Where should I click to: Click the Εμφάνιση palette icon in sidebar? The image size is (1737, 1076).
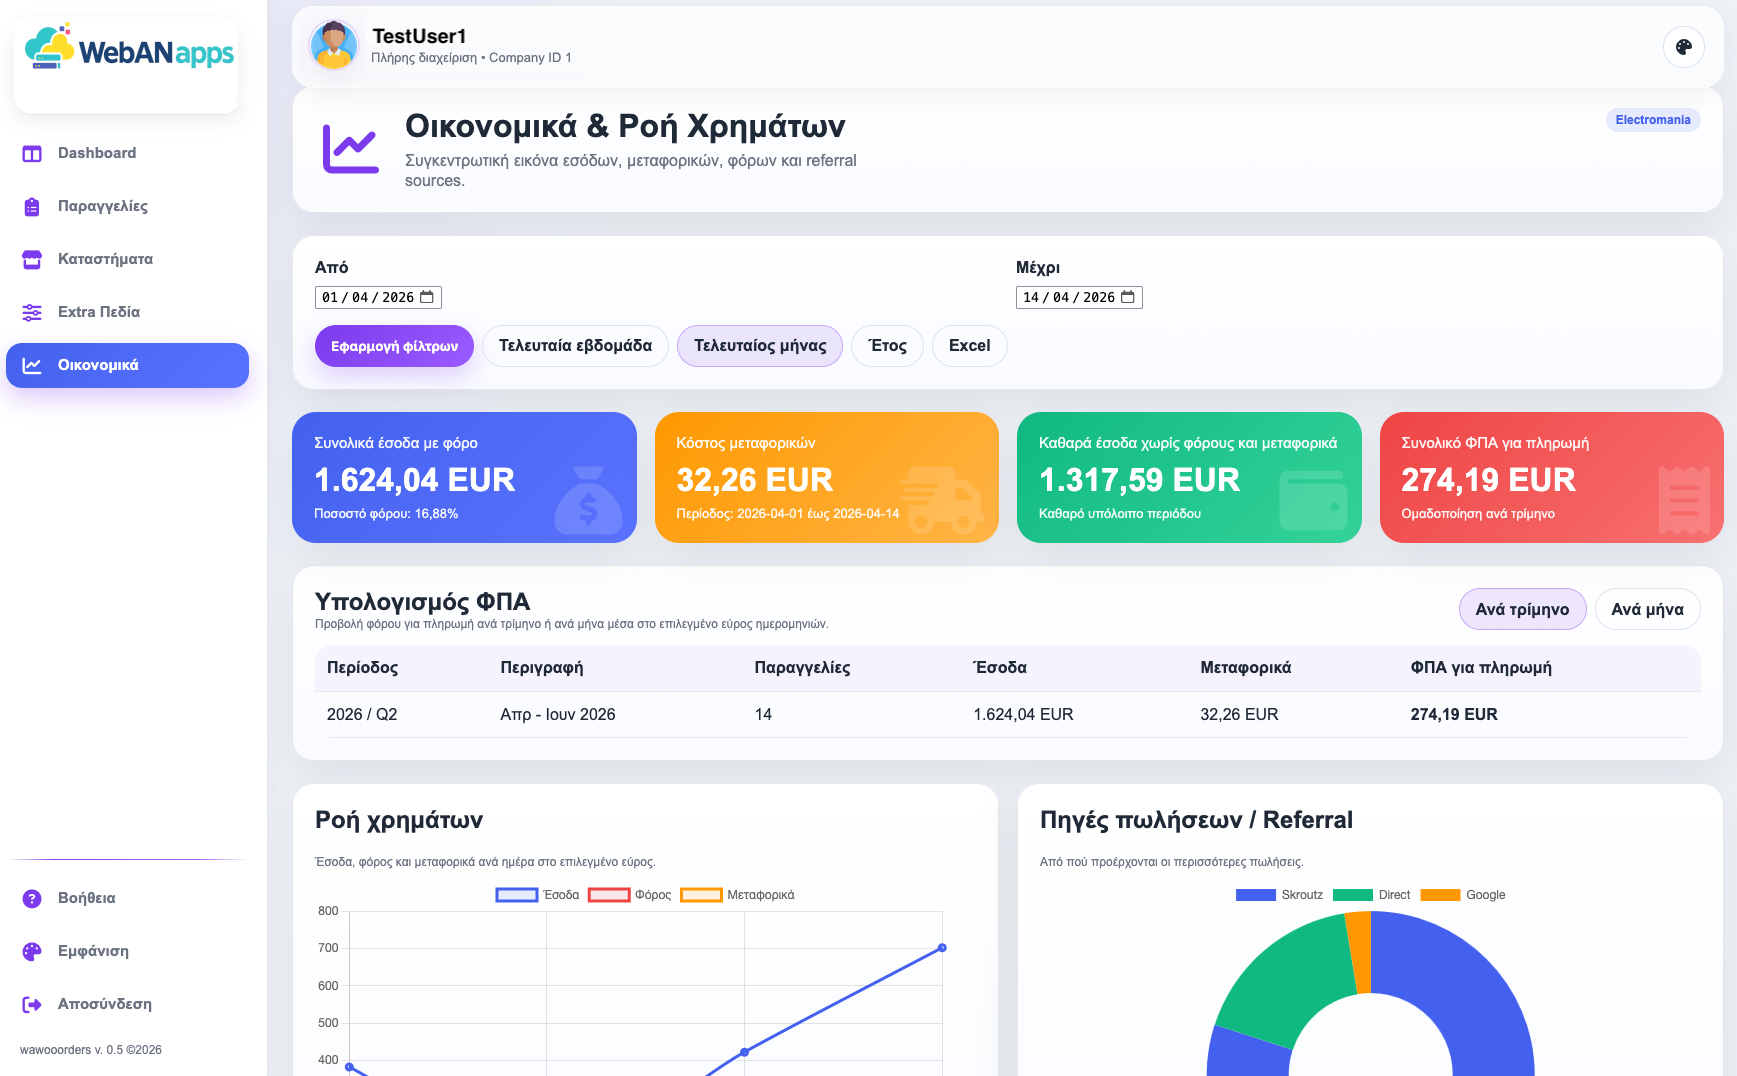32,951
